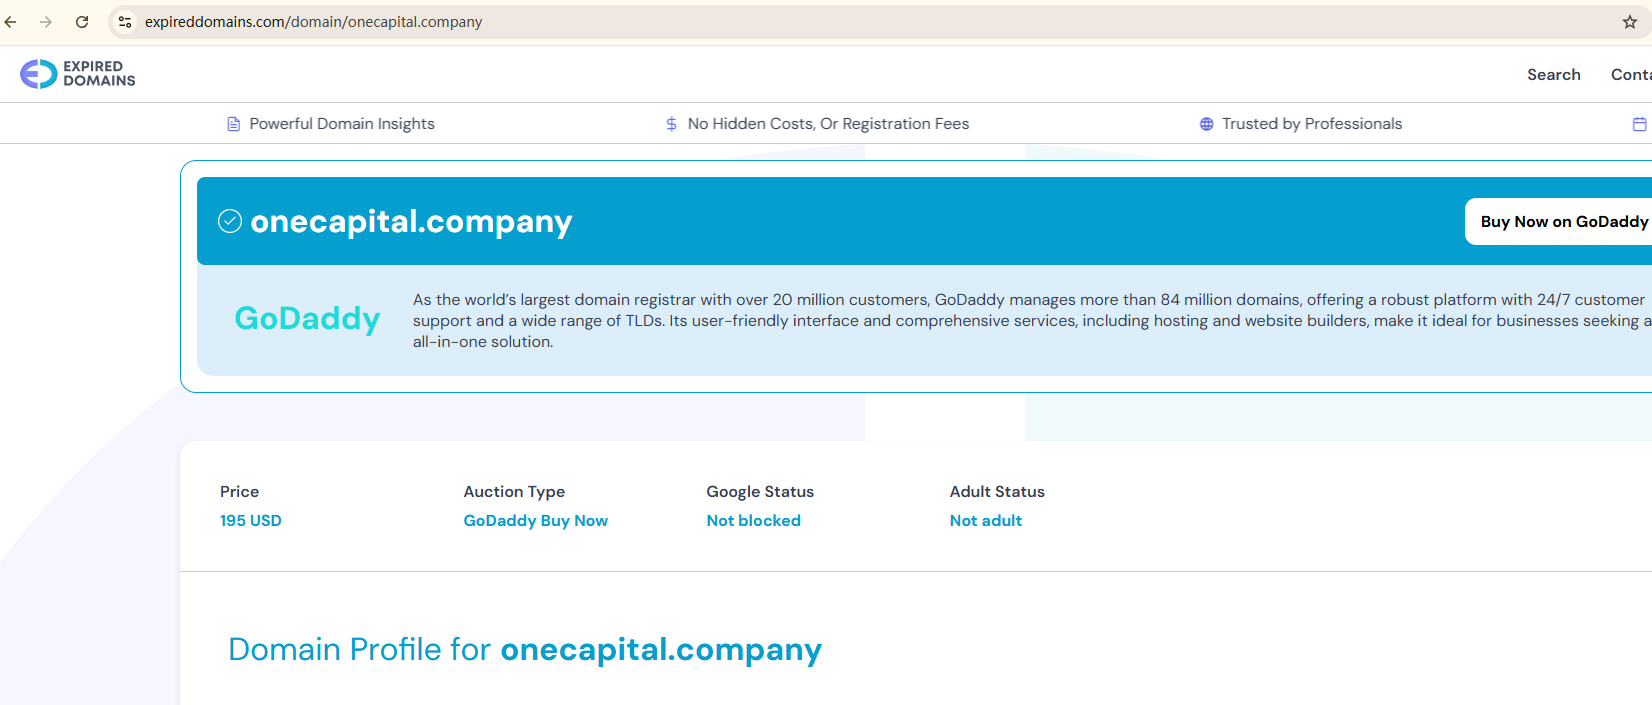Click the GoDaddy brand logo
Viewport: 1652px width, 705px height.
[307, 318]
